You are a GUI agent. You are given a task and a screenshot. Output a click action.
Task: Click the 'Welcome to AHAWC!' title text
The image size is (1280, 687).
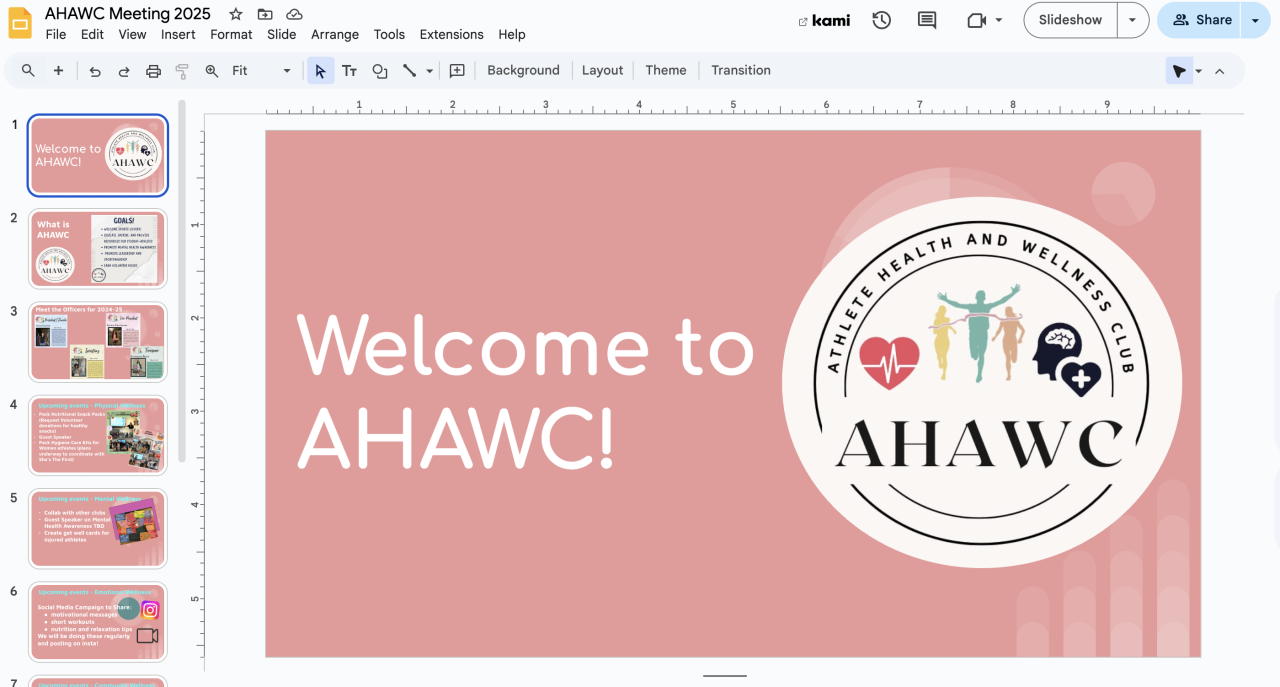tap(525, 391)
